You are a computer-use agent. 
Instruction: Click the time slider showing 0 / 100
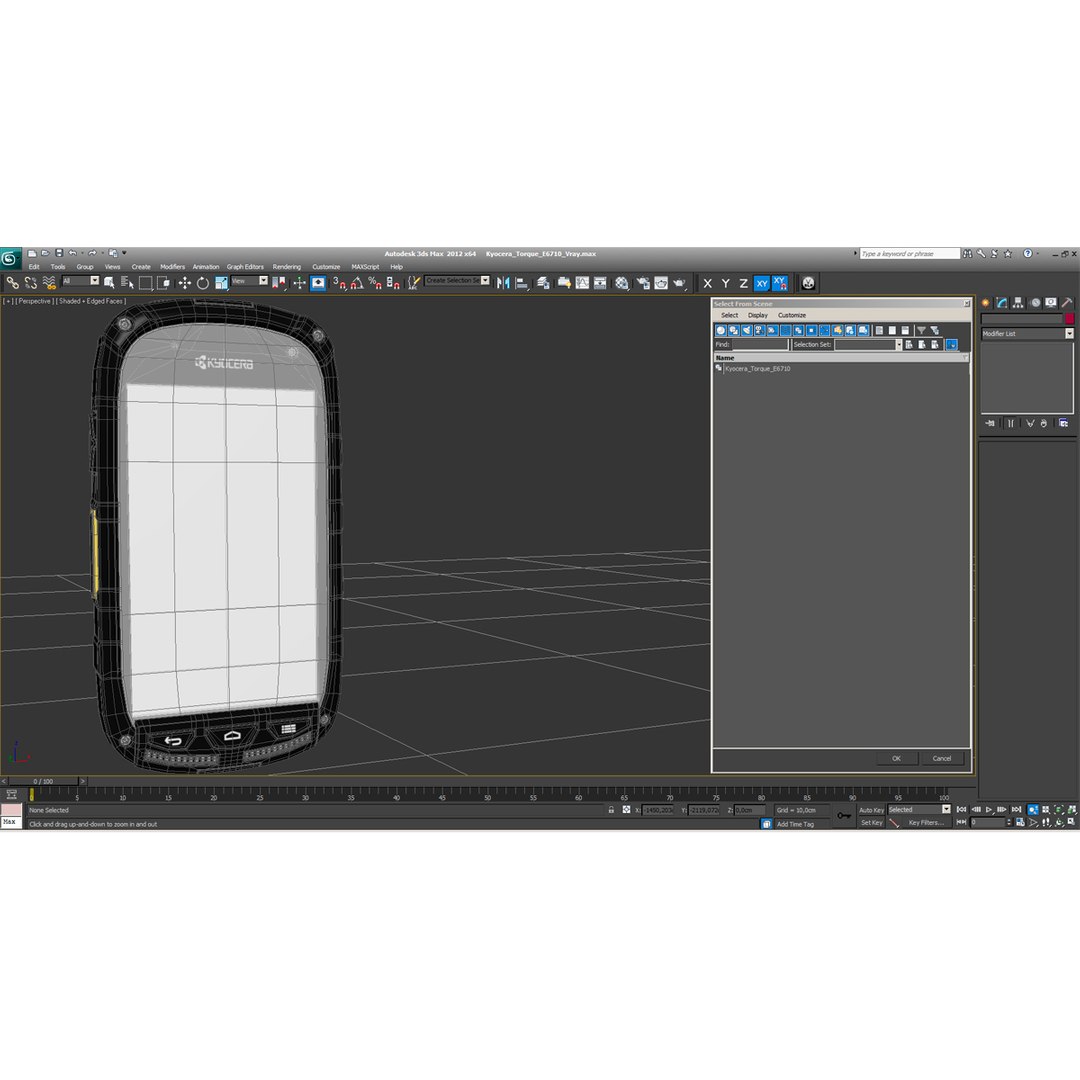tap(43, 781)
